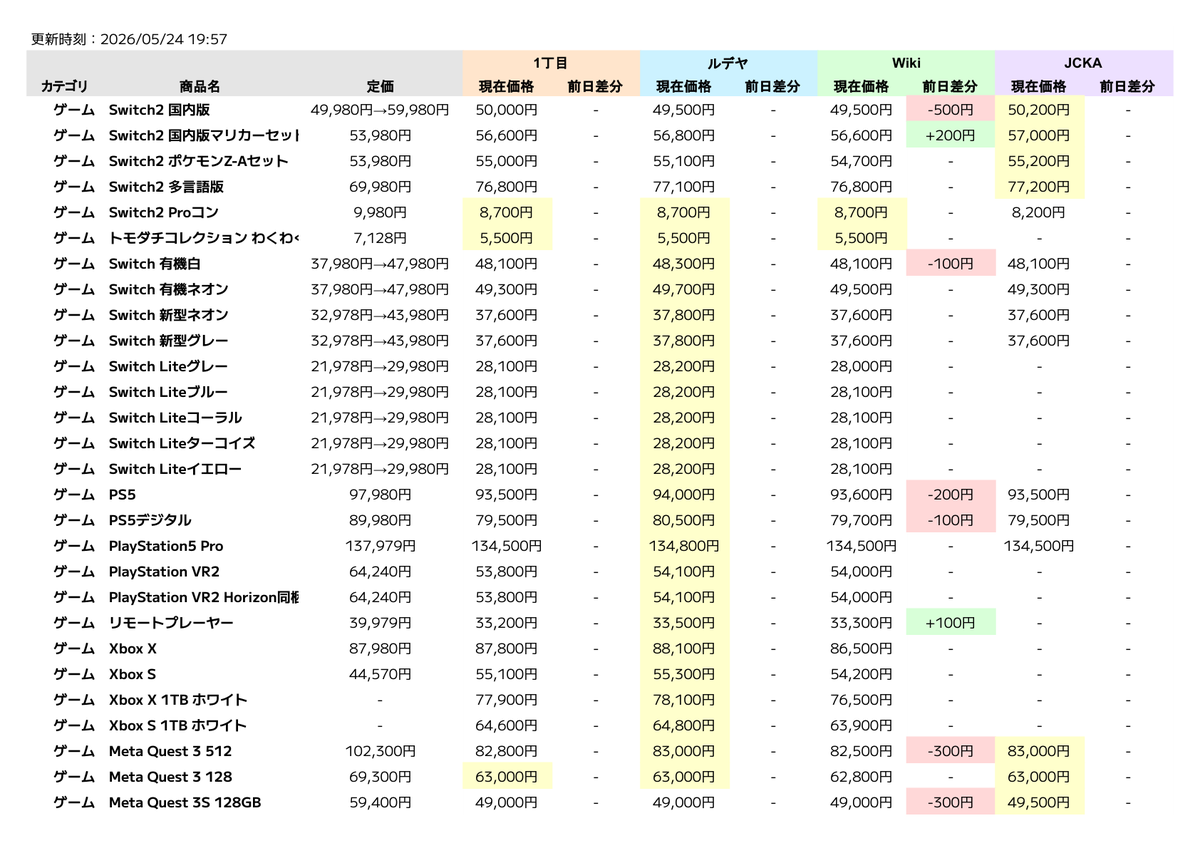Select product PlayStation VR2 Horizon同梱
This screenshot has height=848, width=1200.
tap(204, 598)
